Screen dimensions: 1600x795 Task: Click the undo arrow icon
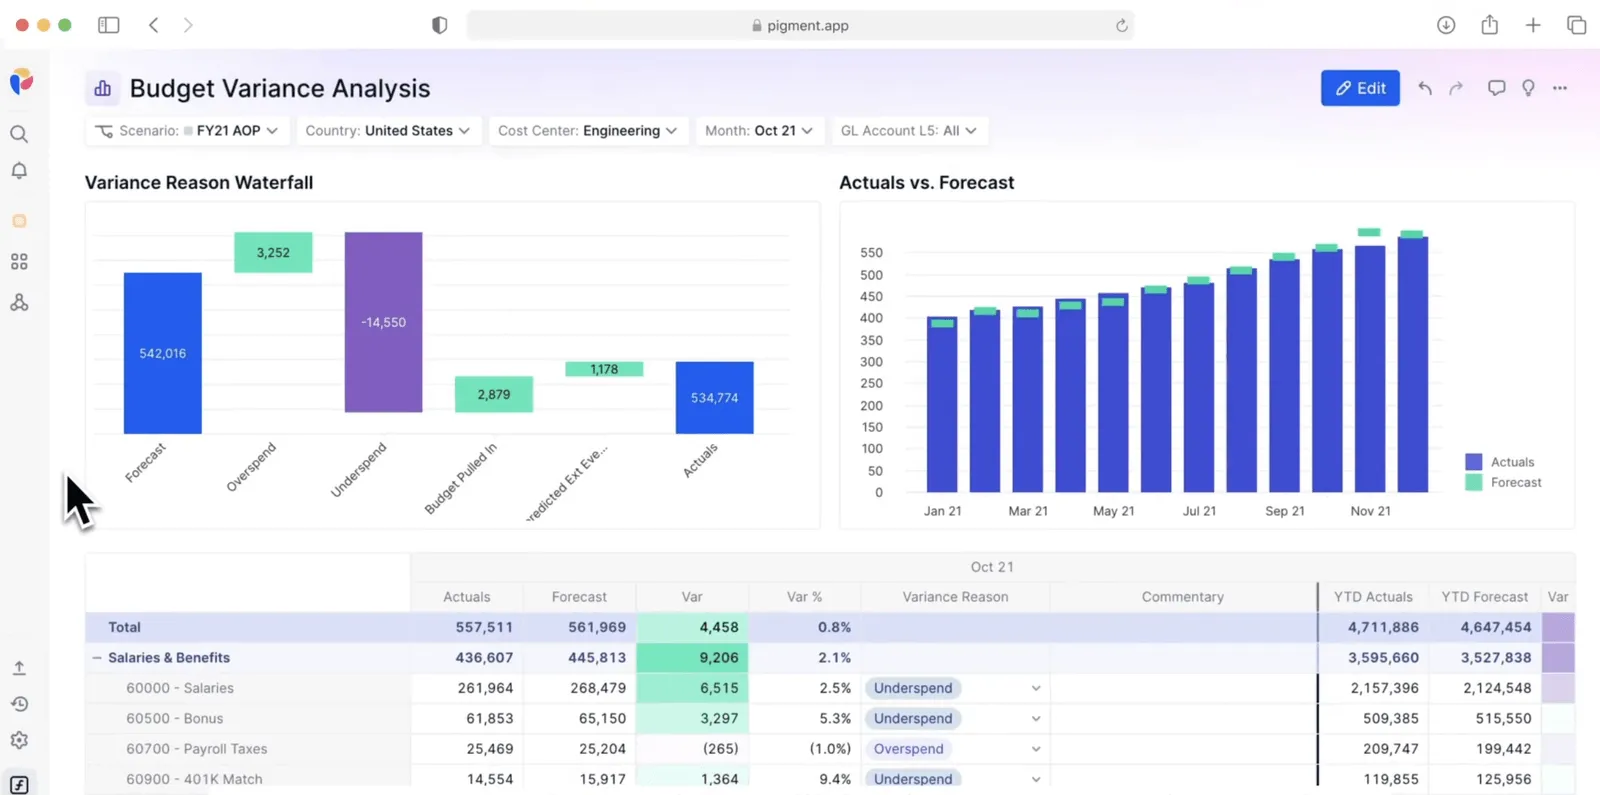pos(1425,88)
